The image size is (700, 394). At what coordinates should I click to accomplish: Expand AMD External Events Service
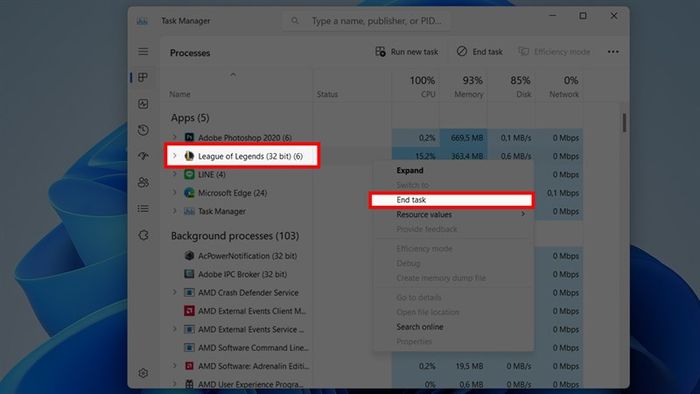(175, 329)
